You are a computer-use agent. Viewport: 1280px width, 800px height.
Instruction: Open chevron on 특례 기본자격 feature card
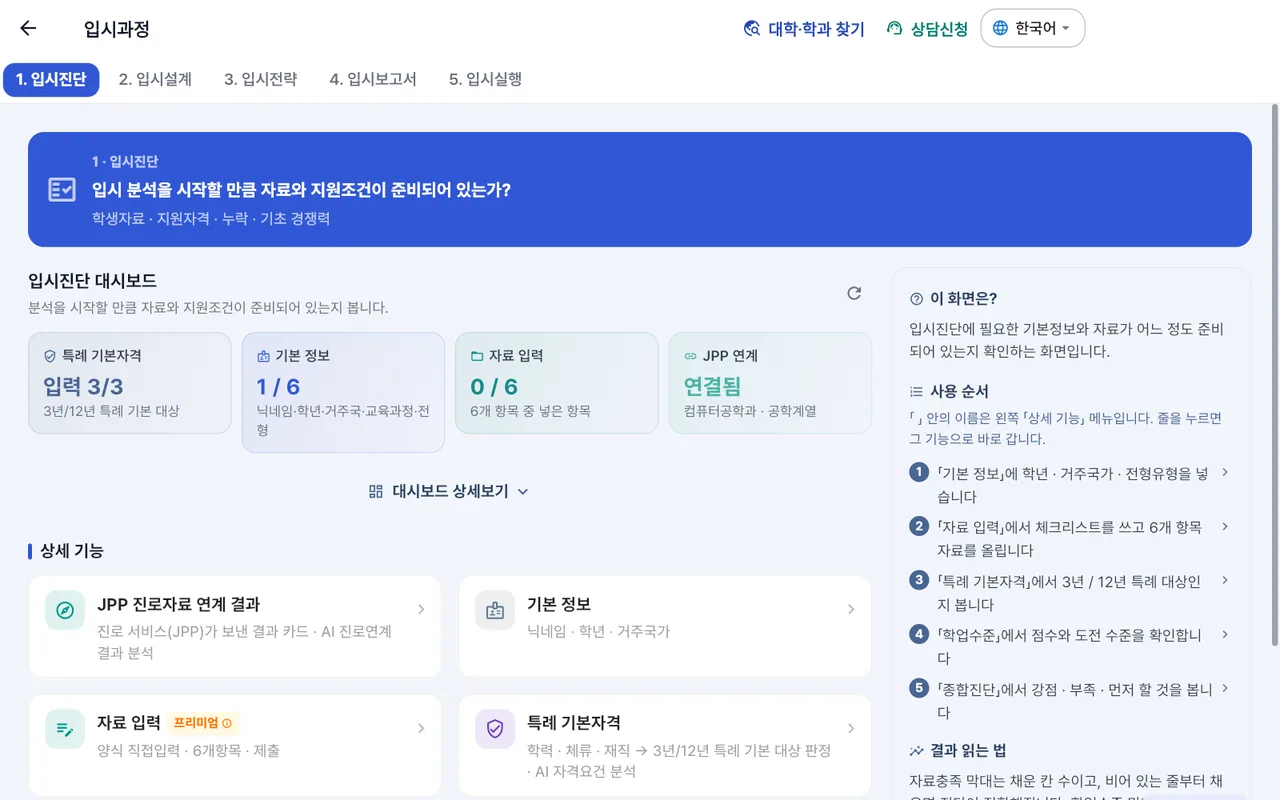tap(851, 728)
